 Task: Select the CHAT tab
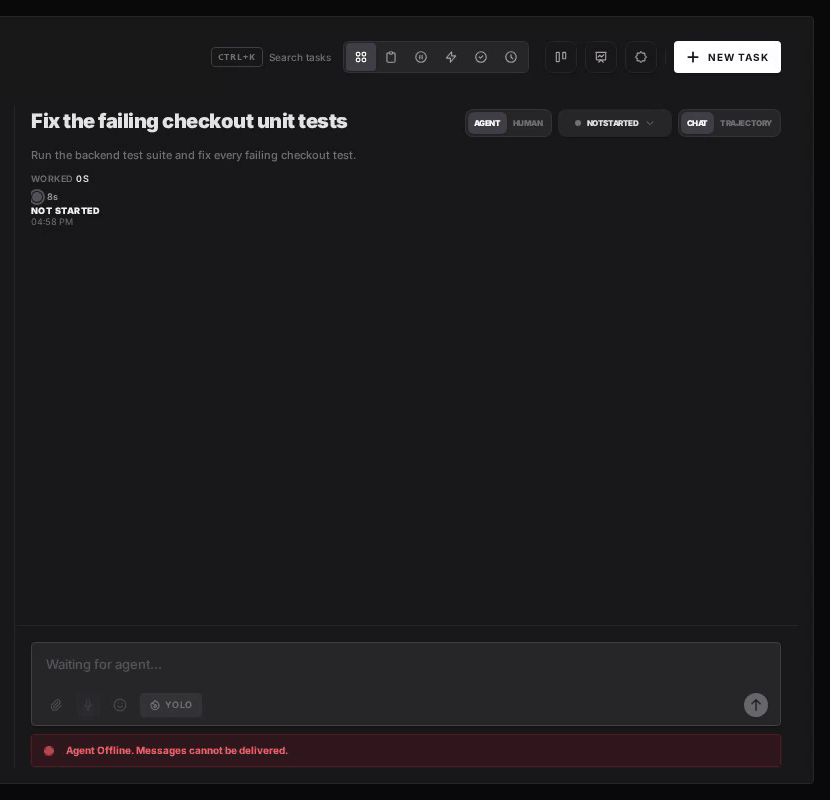697,123
